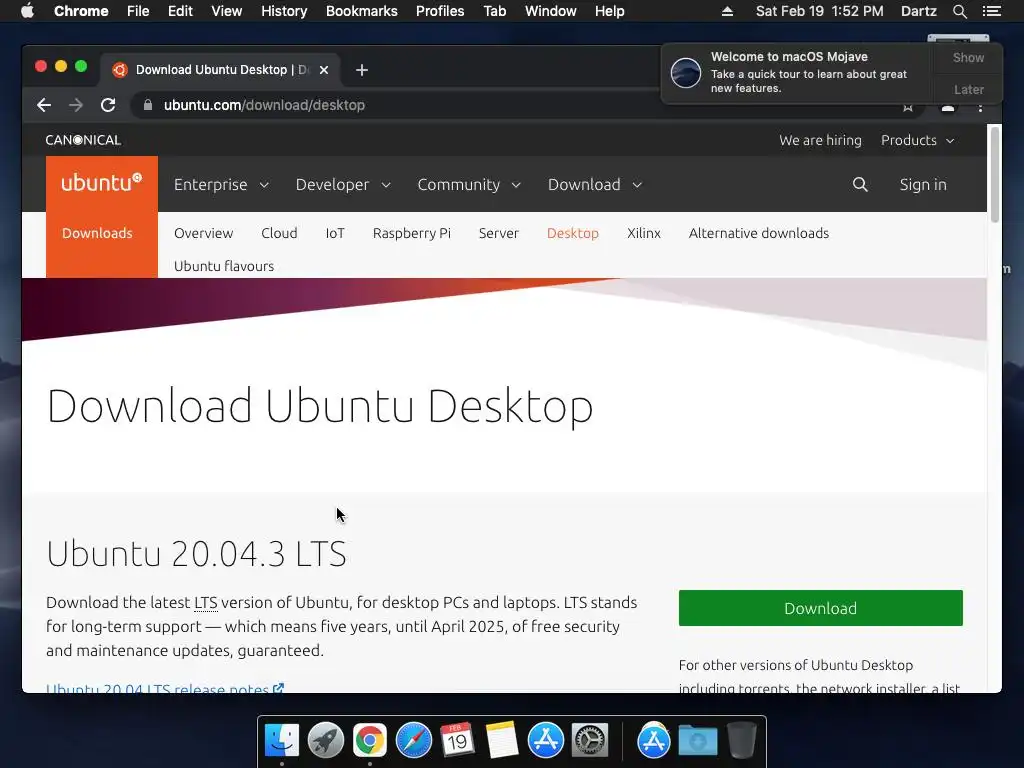
Task: Expand the Download dropdown in navigation
Action: click(x=595, y=185)
